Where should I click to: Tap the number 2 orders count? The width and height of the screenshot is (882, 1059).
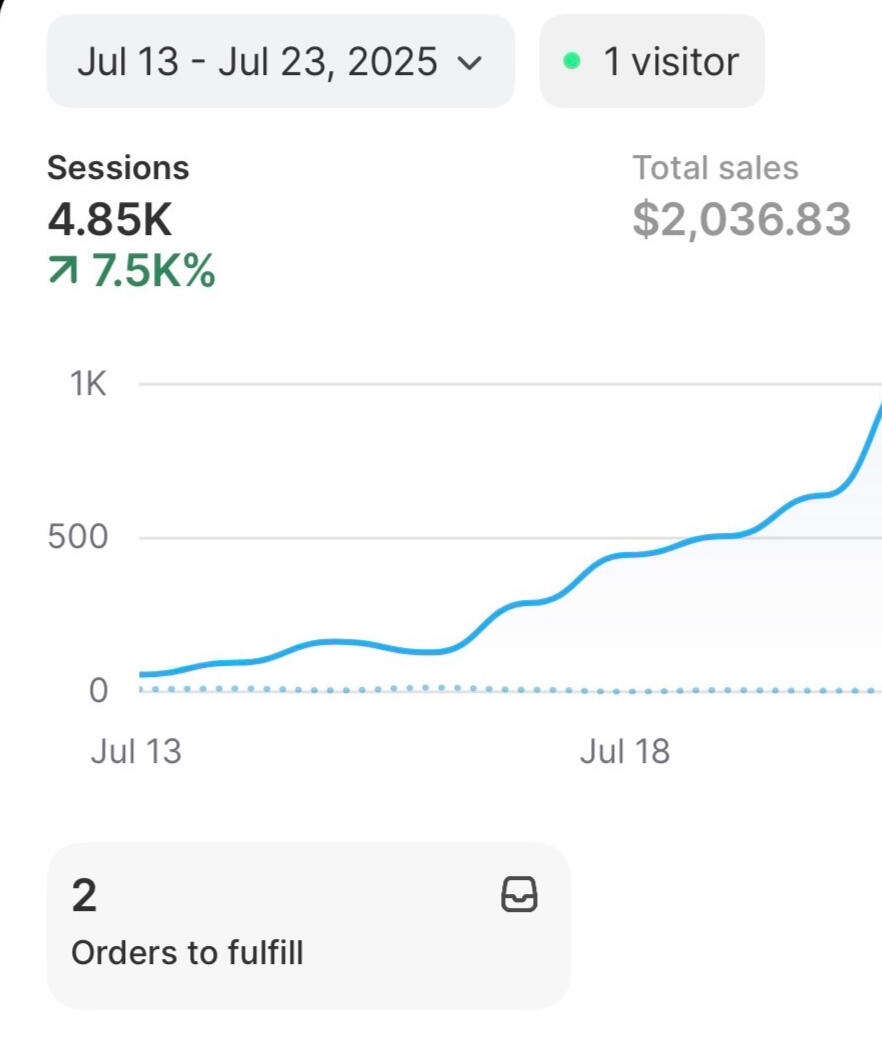pos(85,895)
